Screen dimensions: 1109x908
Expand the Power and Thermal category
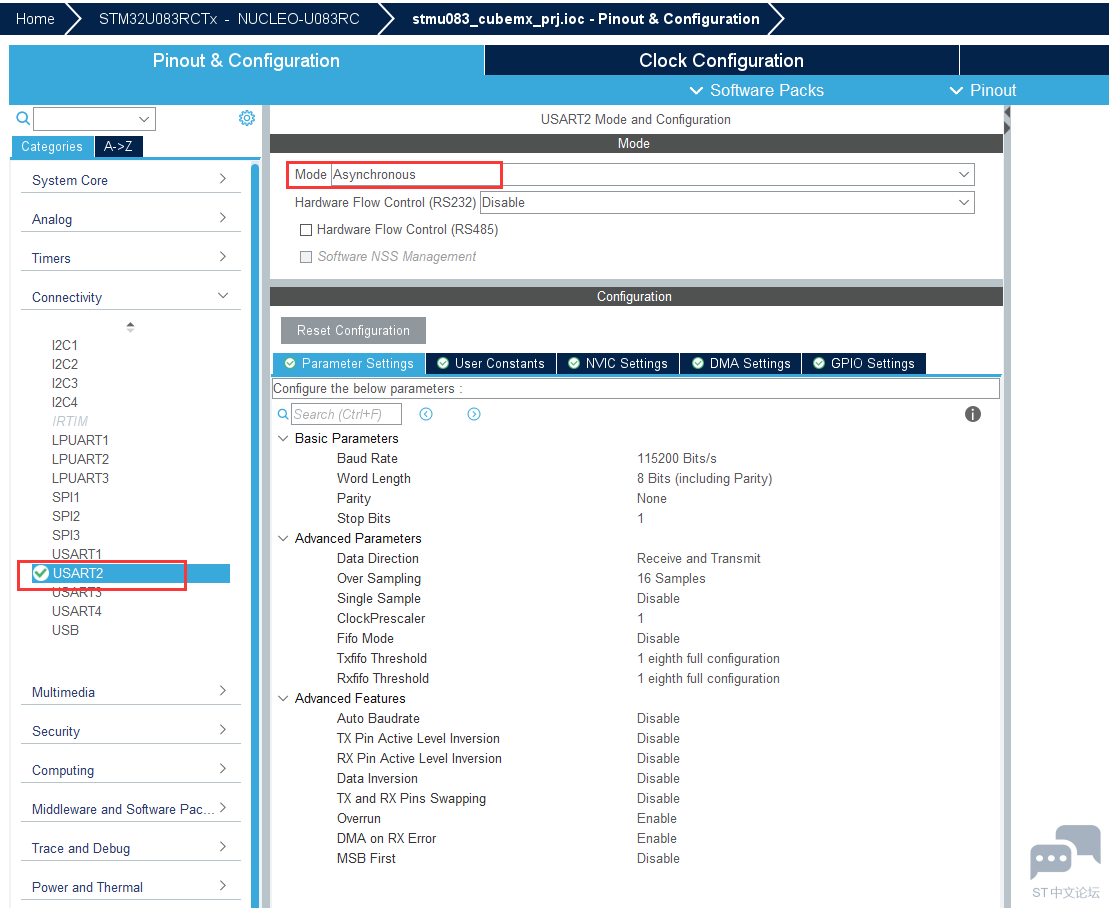pyautogui.click(x=131, y=886)
